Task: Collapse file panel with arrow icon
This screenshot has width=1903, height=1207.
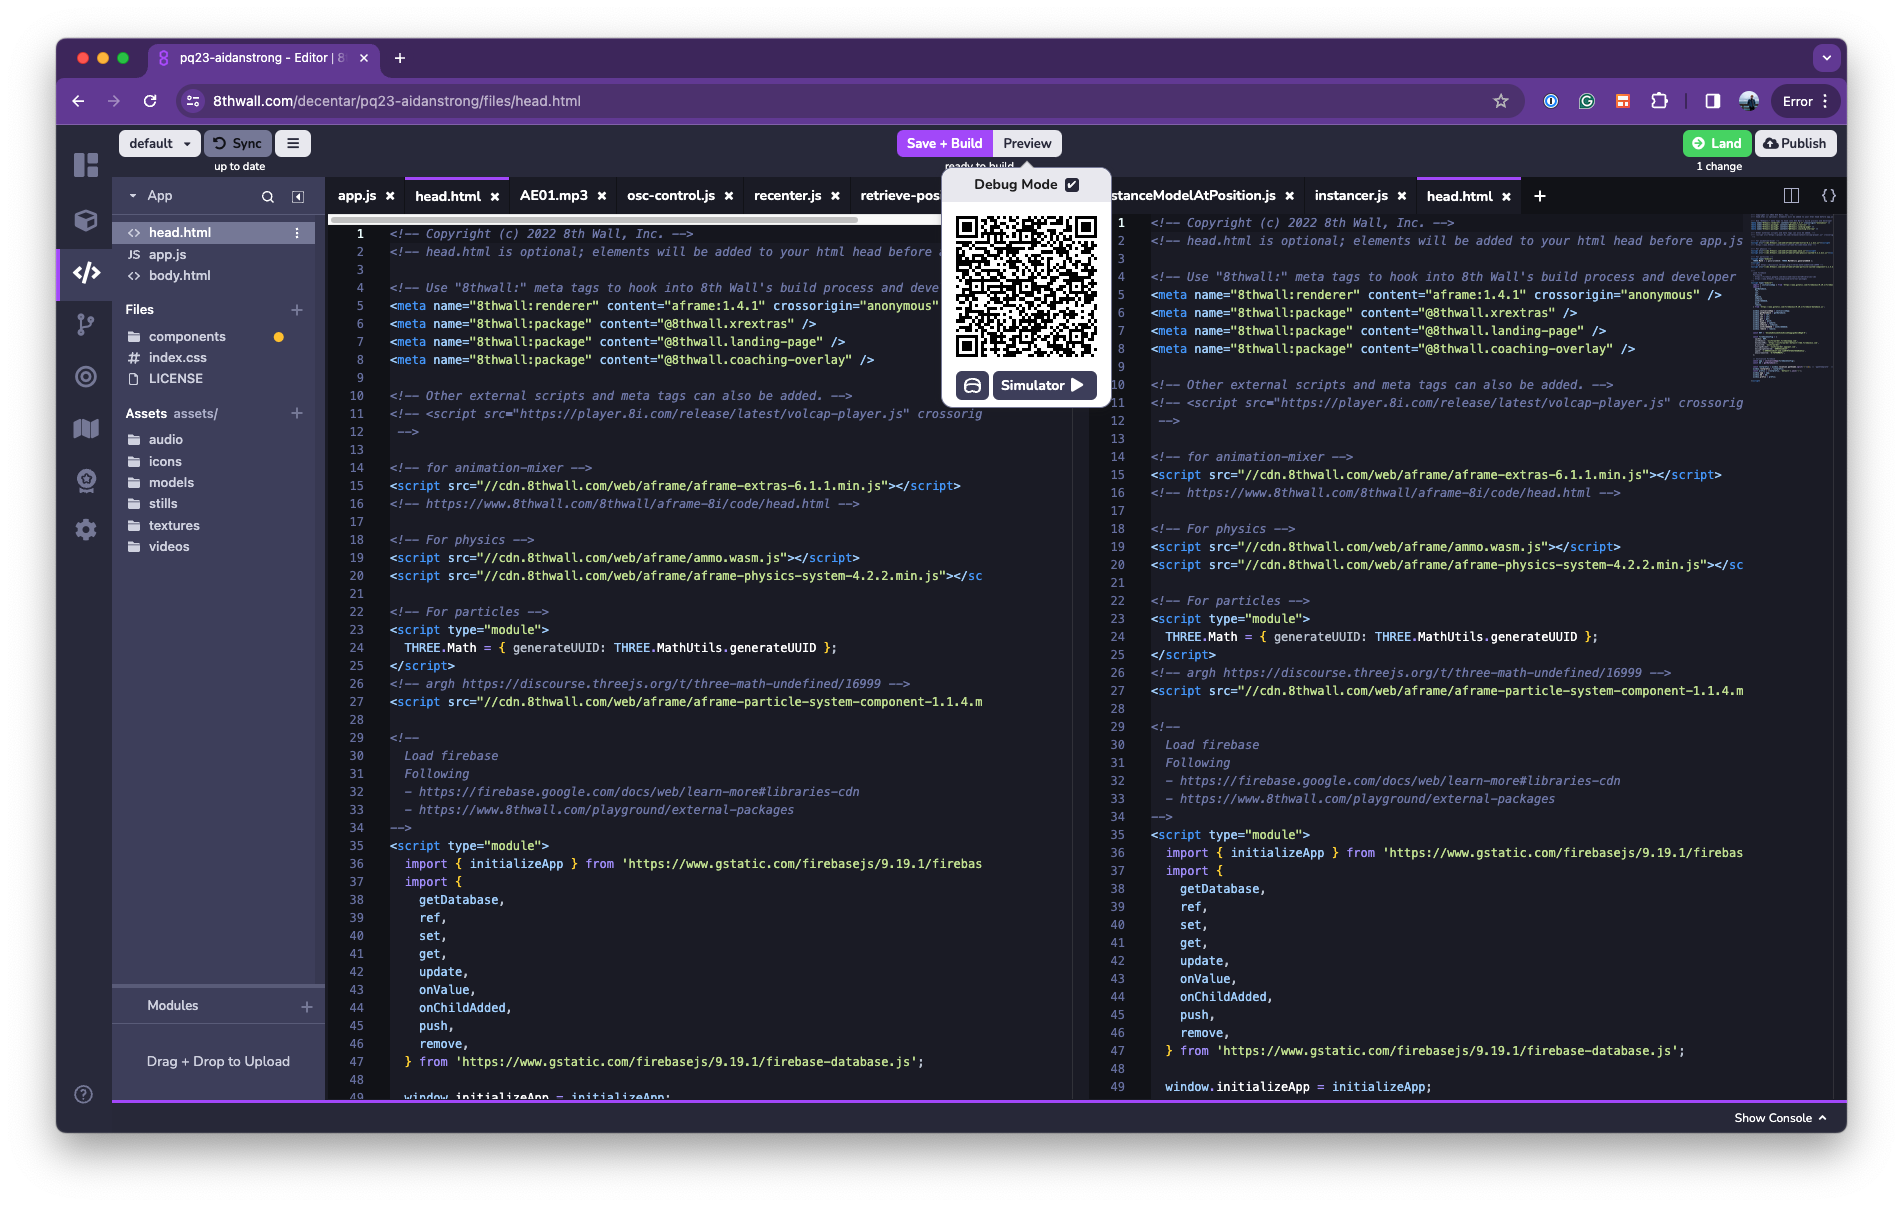Action: click(298, 197)
